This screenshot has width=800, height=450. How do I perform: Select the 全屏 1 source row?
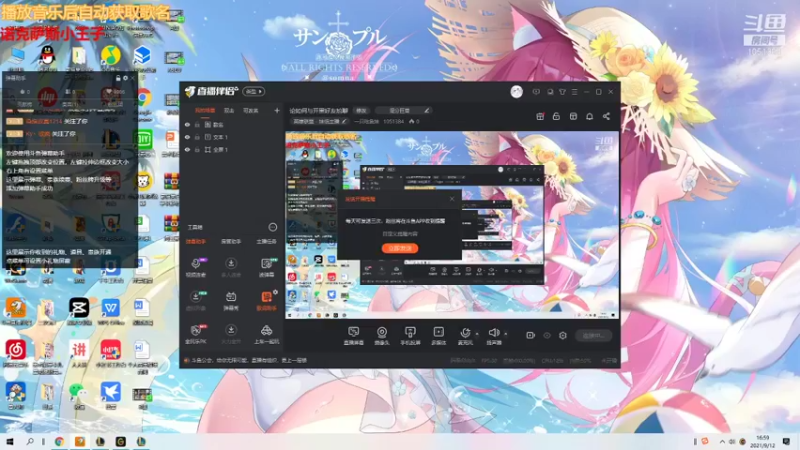click(232, 149)
